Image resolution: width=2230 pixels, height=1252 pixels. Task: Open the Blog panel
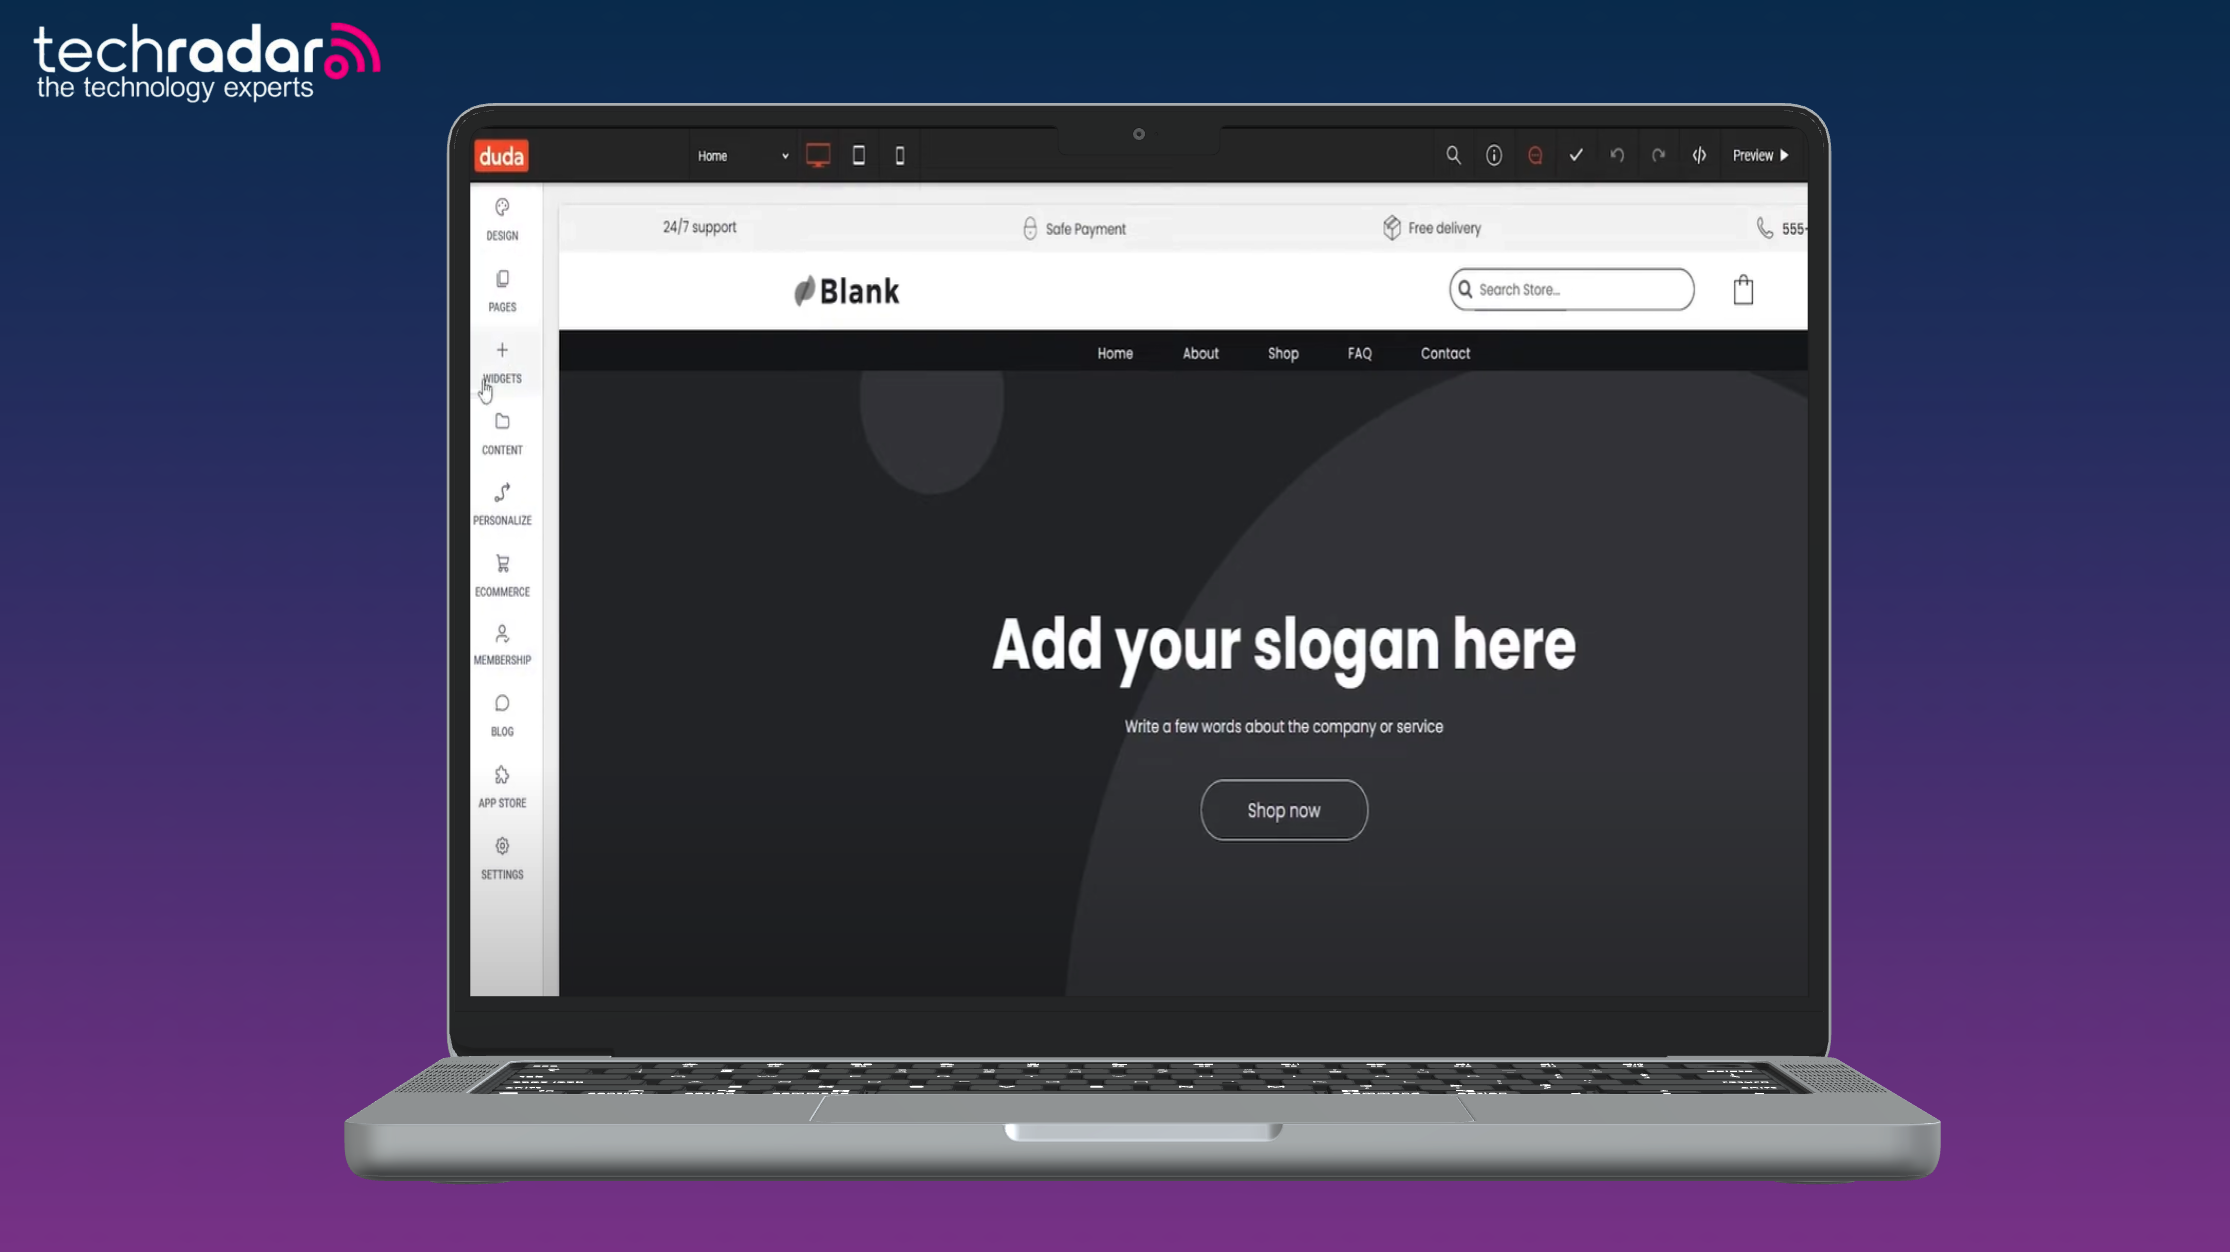tap(501, 716)
